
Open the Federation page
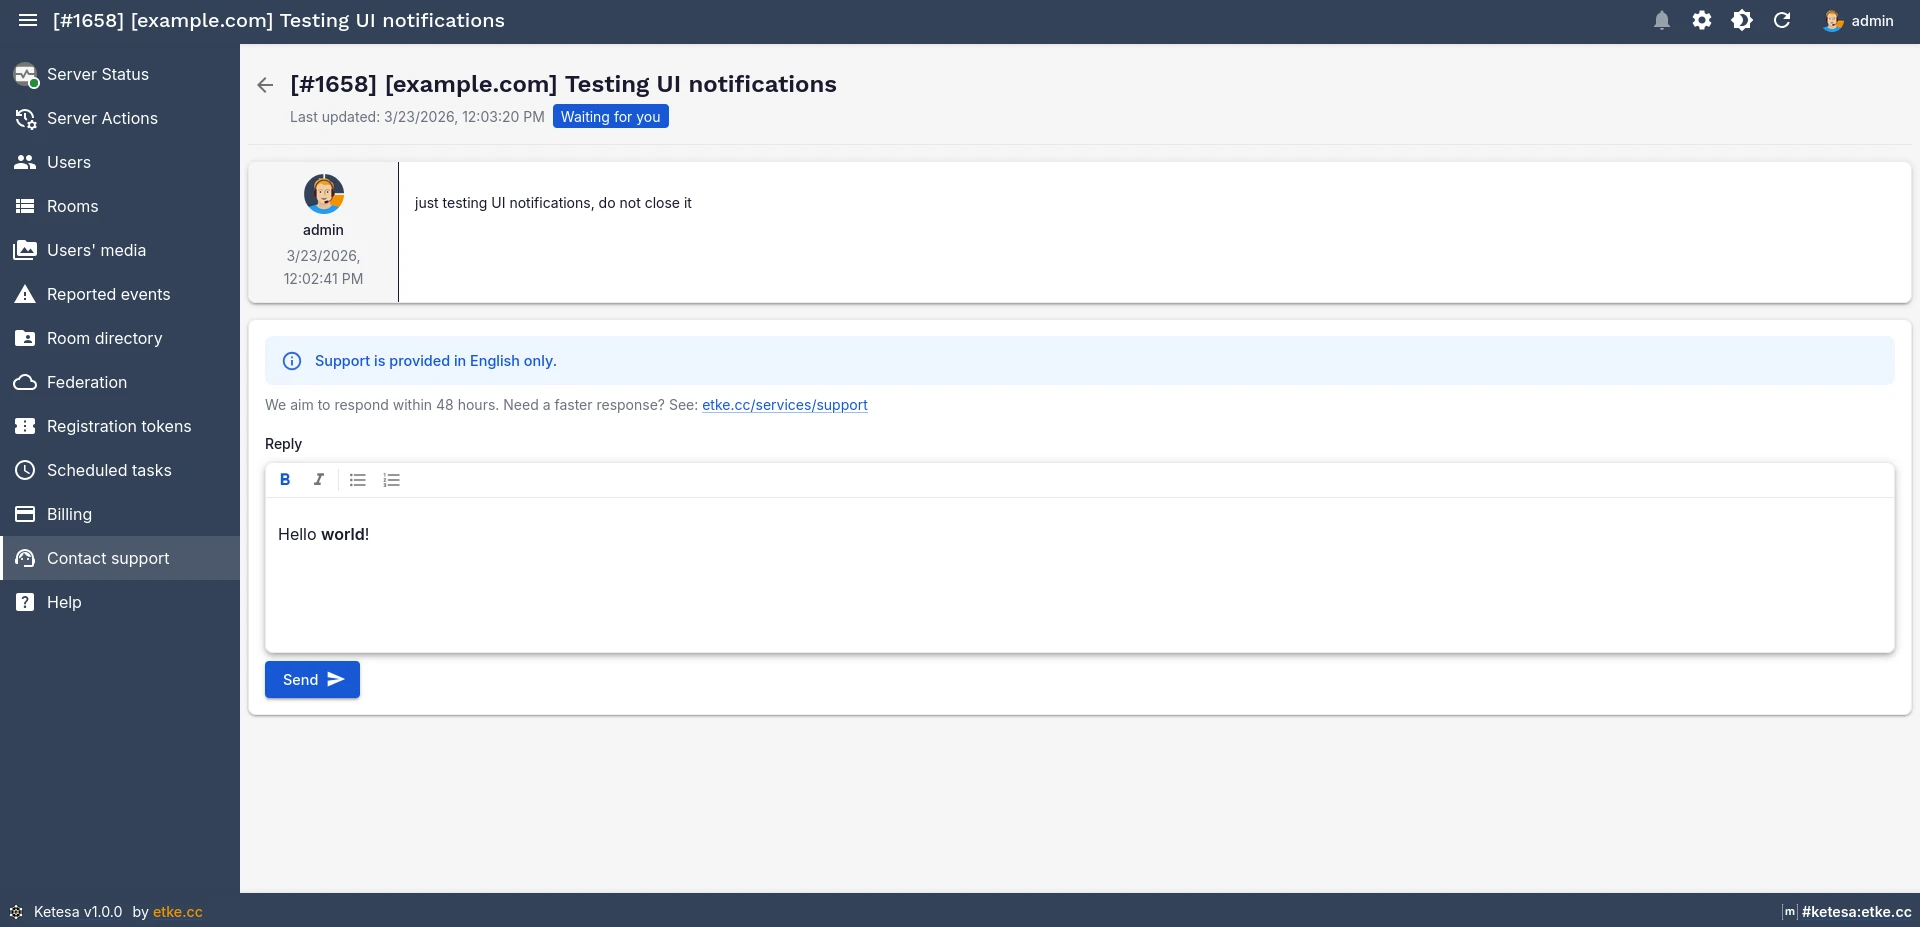[86, 382]
